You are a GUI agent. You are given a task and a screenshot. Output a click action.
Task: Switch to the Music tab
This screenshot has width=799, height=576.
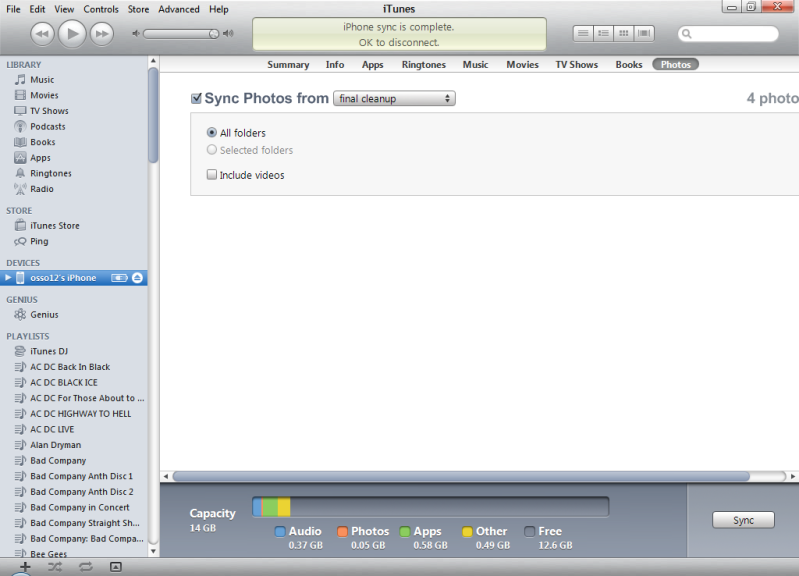click(x=475, y=65)
